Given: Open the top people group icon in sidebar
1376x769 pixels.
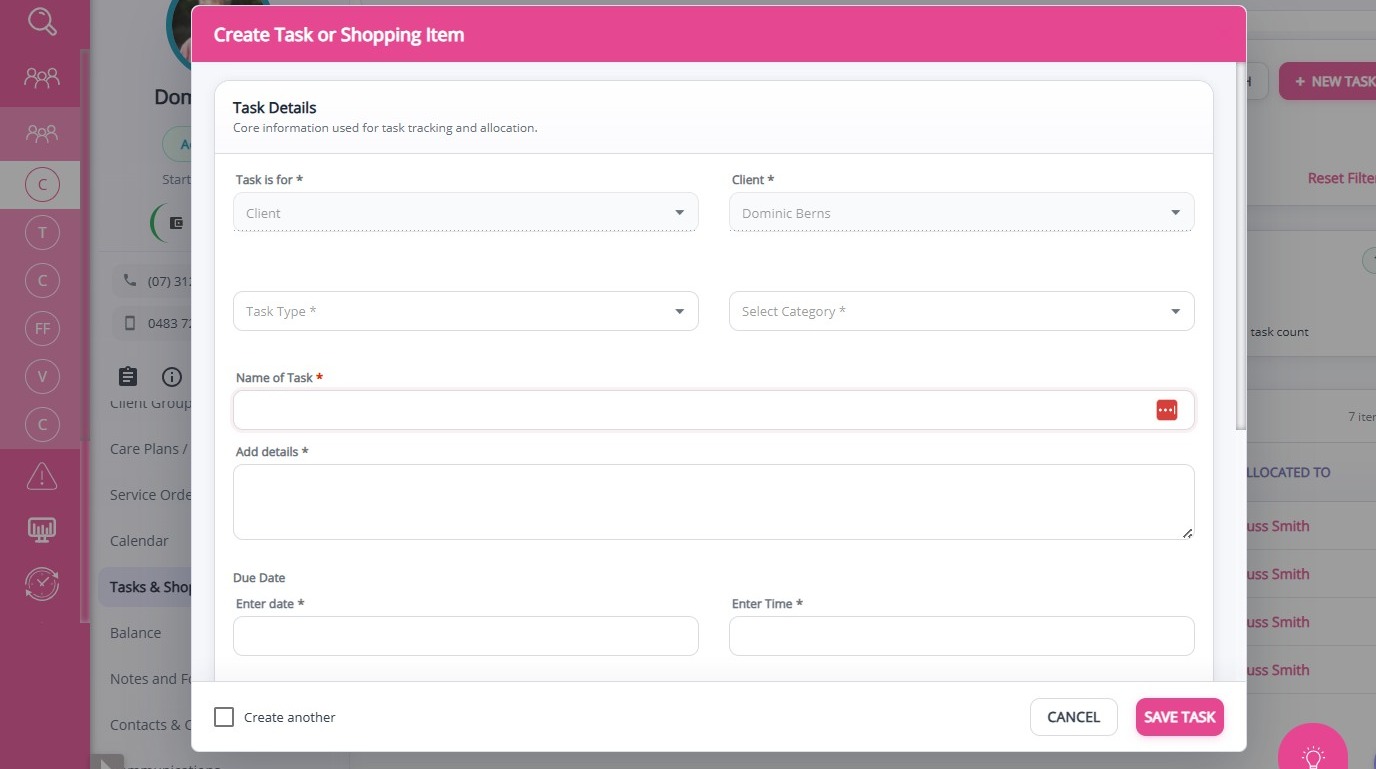Looking at the screenshot, I should [42, 77].
